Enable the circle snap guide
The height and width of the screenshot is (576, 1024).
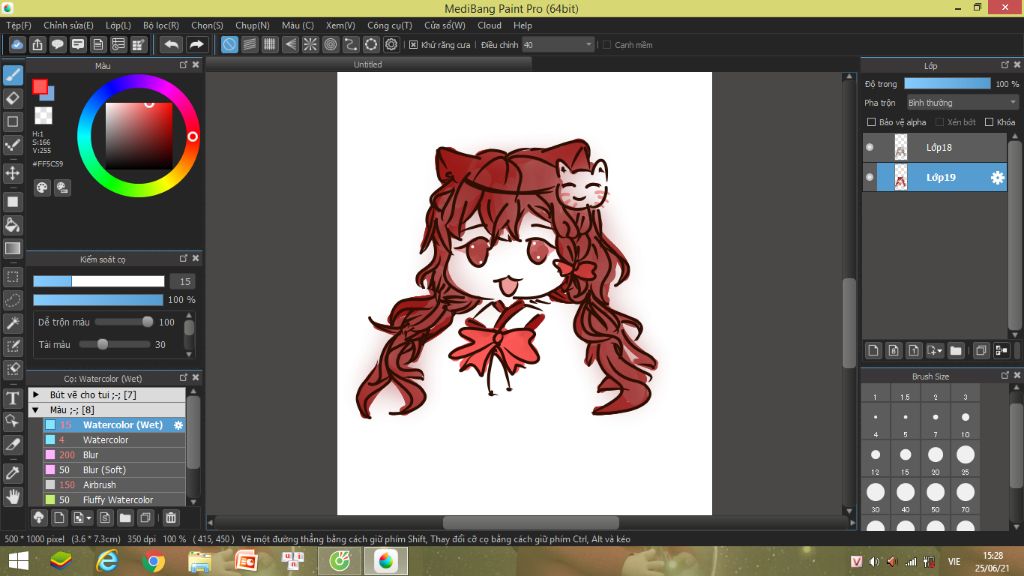click(x=330, y=44)
